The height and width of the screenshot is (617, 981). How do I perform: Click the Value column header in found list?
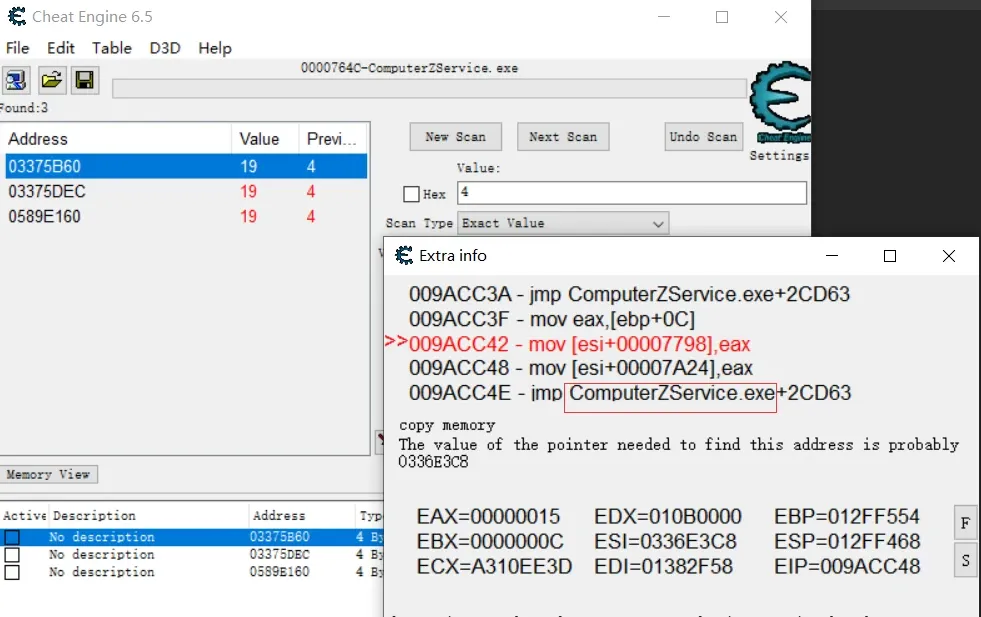(265, 139)
